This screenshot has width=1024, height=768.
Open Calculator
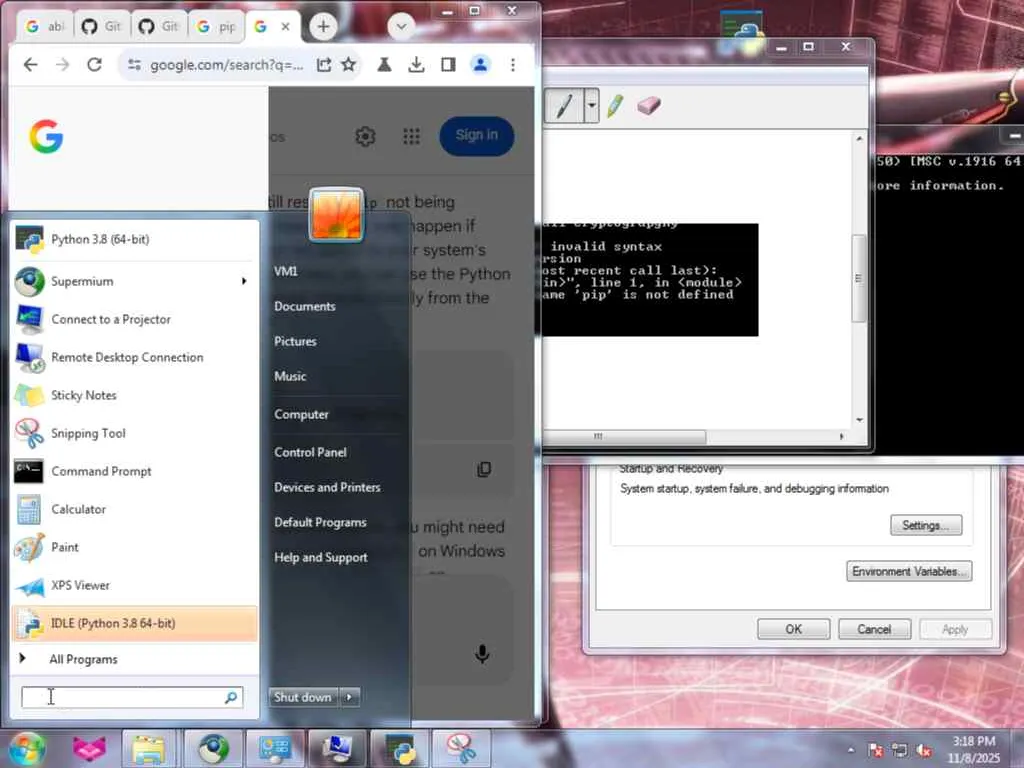[134, 509]
